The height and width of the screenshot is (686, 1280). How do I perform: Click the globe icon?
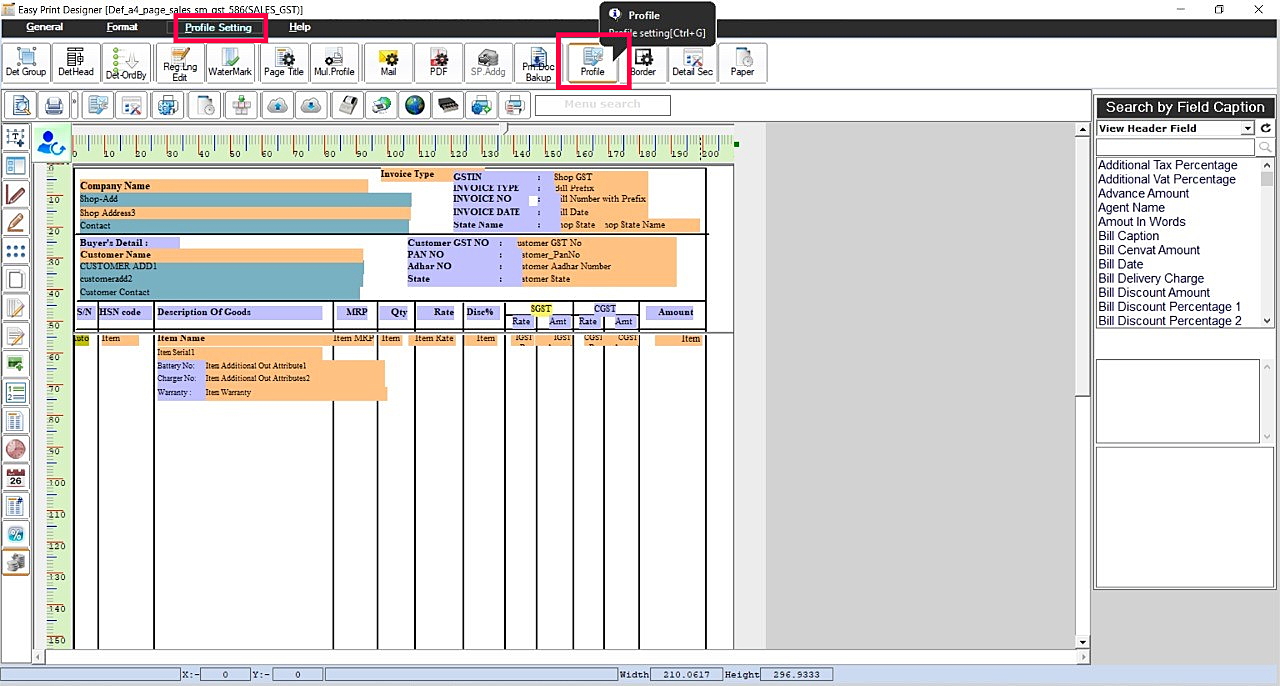tap(414, 104)
